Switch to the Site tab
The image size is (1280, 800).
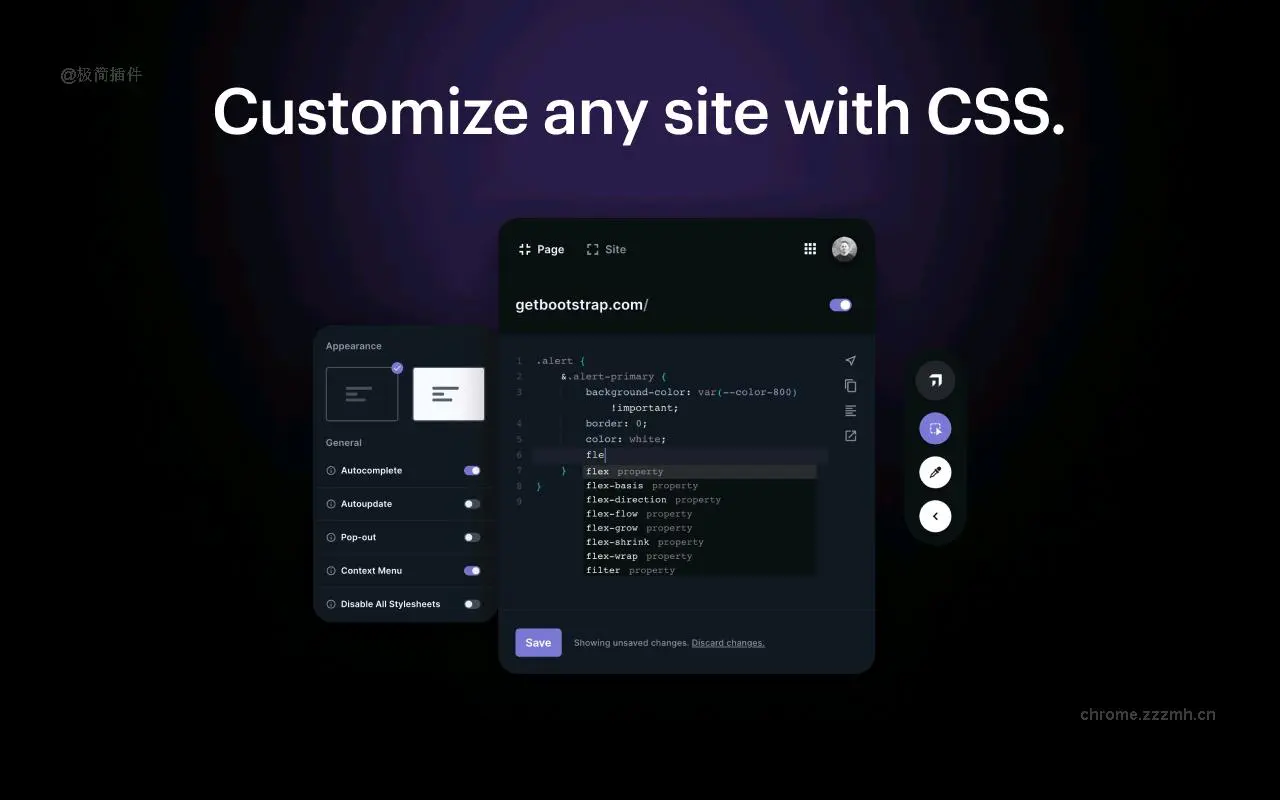(x=607, y=249)
